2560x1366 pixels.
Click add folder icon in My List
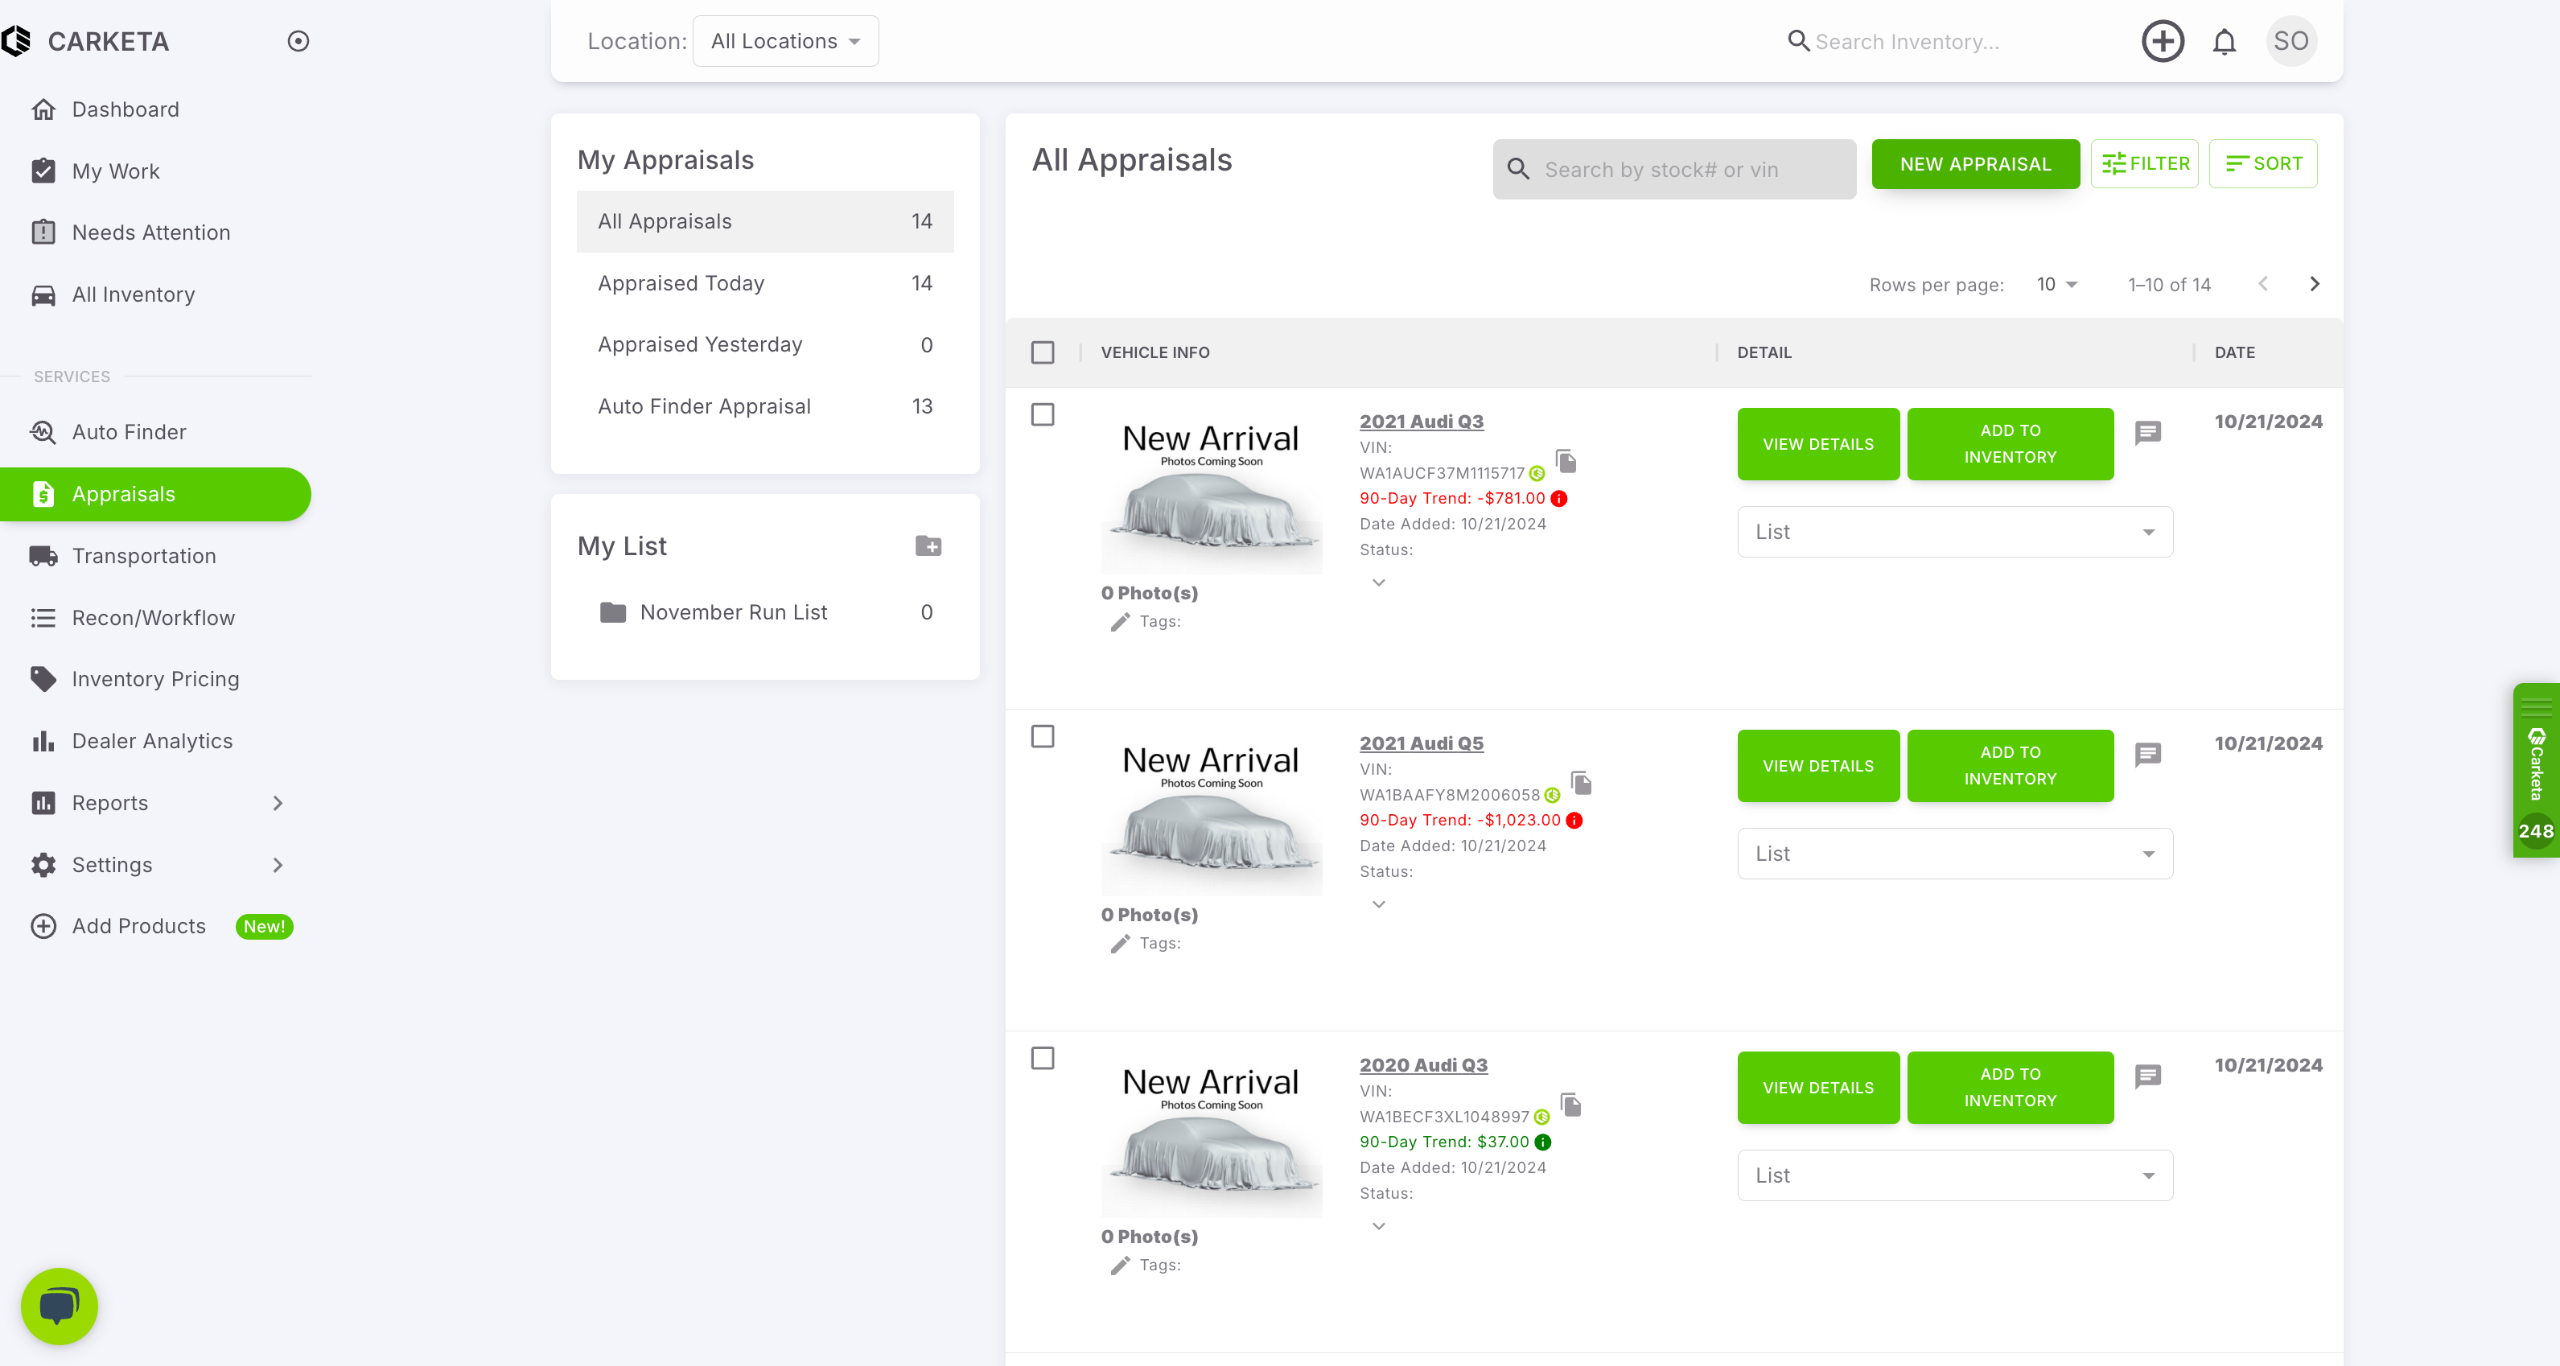(x=928, y=546)
